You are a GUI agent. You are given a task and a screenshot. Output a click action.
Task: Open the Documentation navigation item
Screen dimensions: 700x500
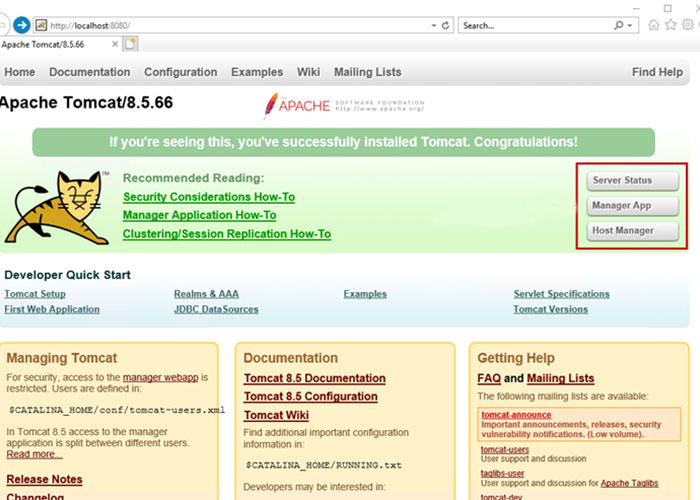coord(90,72)
